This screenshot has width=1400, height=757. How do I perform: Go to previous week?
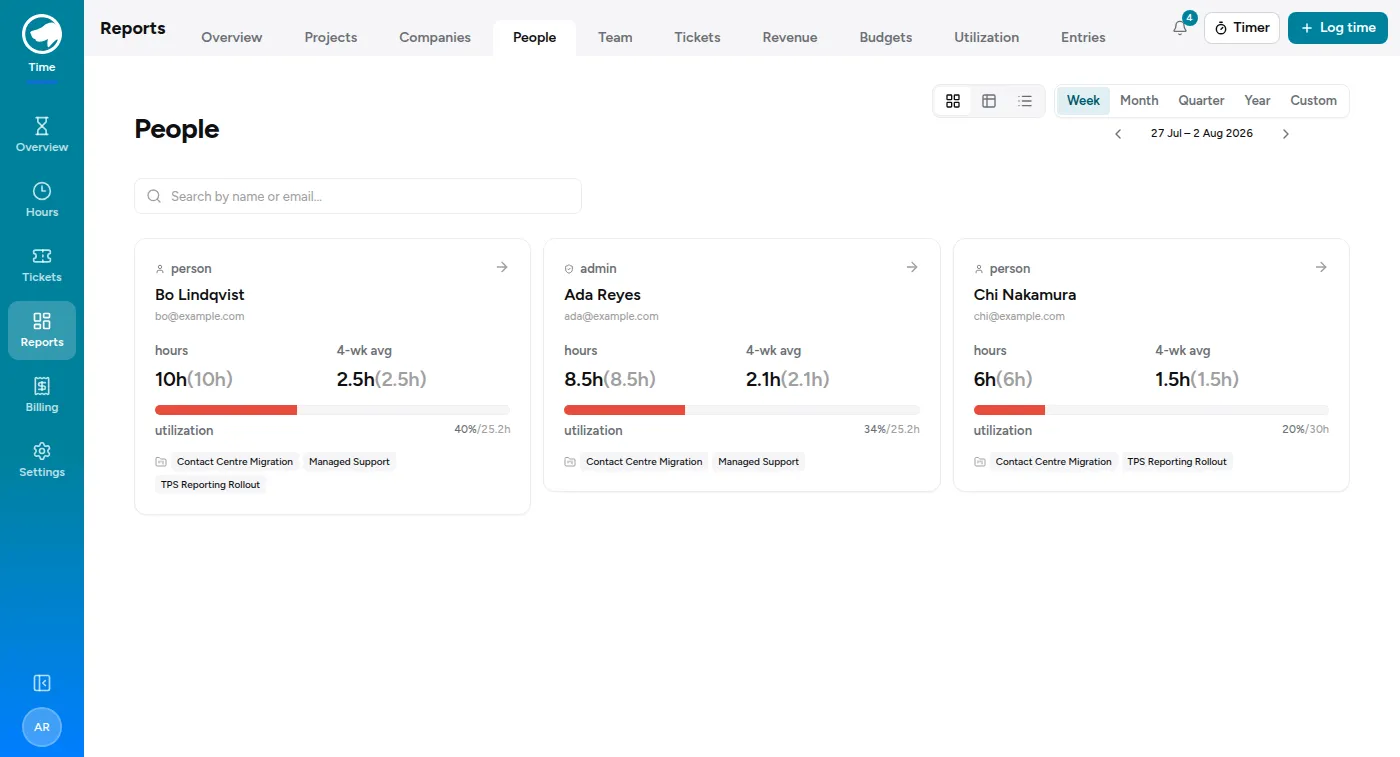[1118, 134]
